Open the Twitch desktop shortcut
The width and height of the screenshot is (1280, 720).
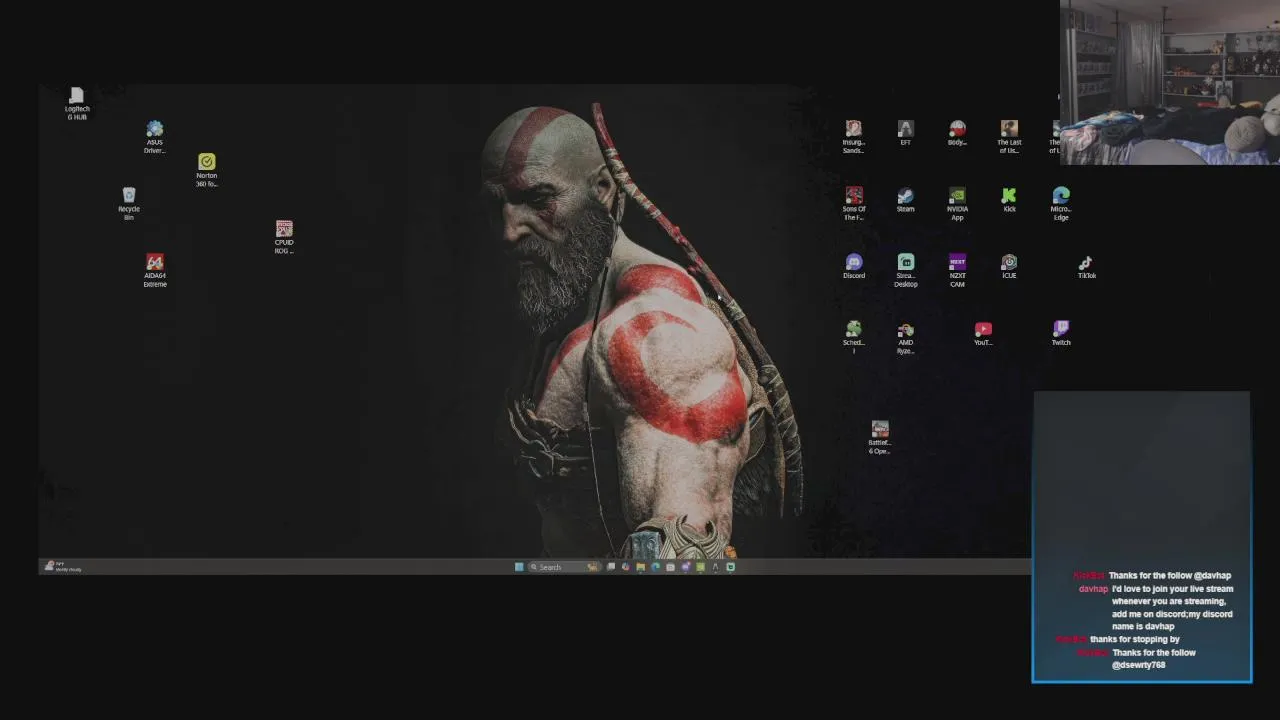pyautogui.click(x=1061, y=334)
